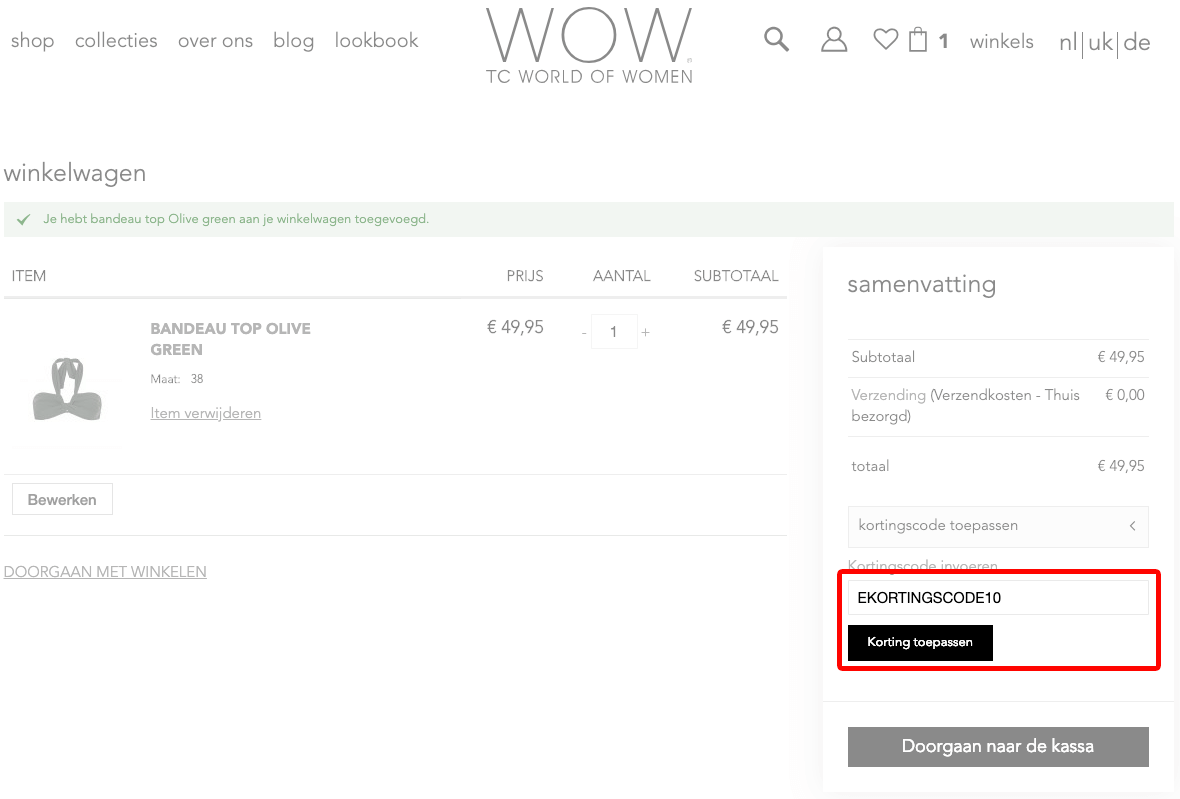Open the wishlist heart icon
This screenshot has width=1180, height=799.
(x=886, y=39)
